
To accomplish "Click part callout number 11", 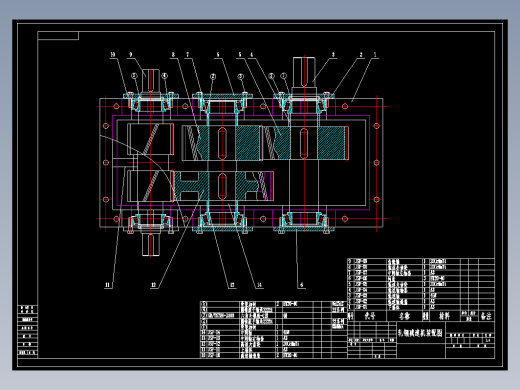I will 107,285.
